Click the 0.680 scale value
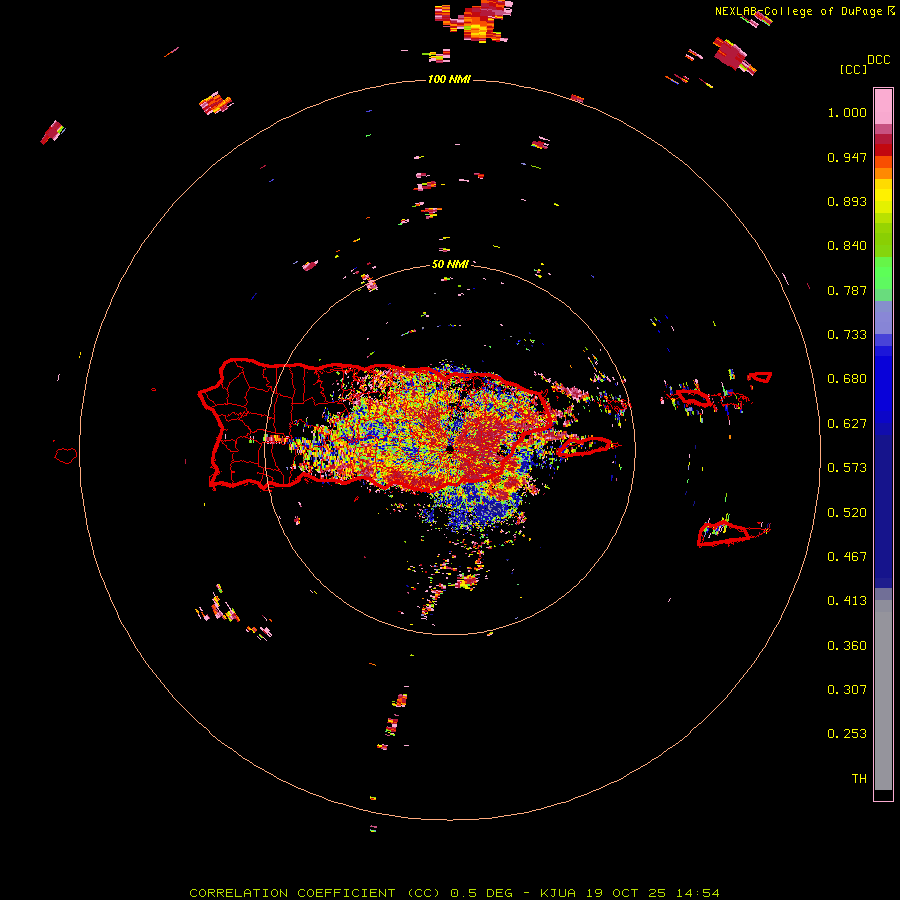900x900 pixels. [x=847, y=379]
